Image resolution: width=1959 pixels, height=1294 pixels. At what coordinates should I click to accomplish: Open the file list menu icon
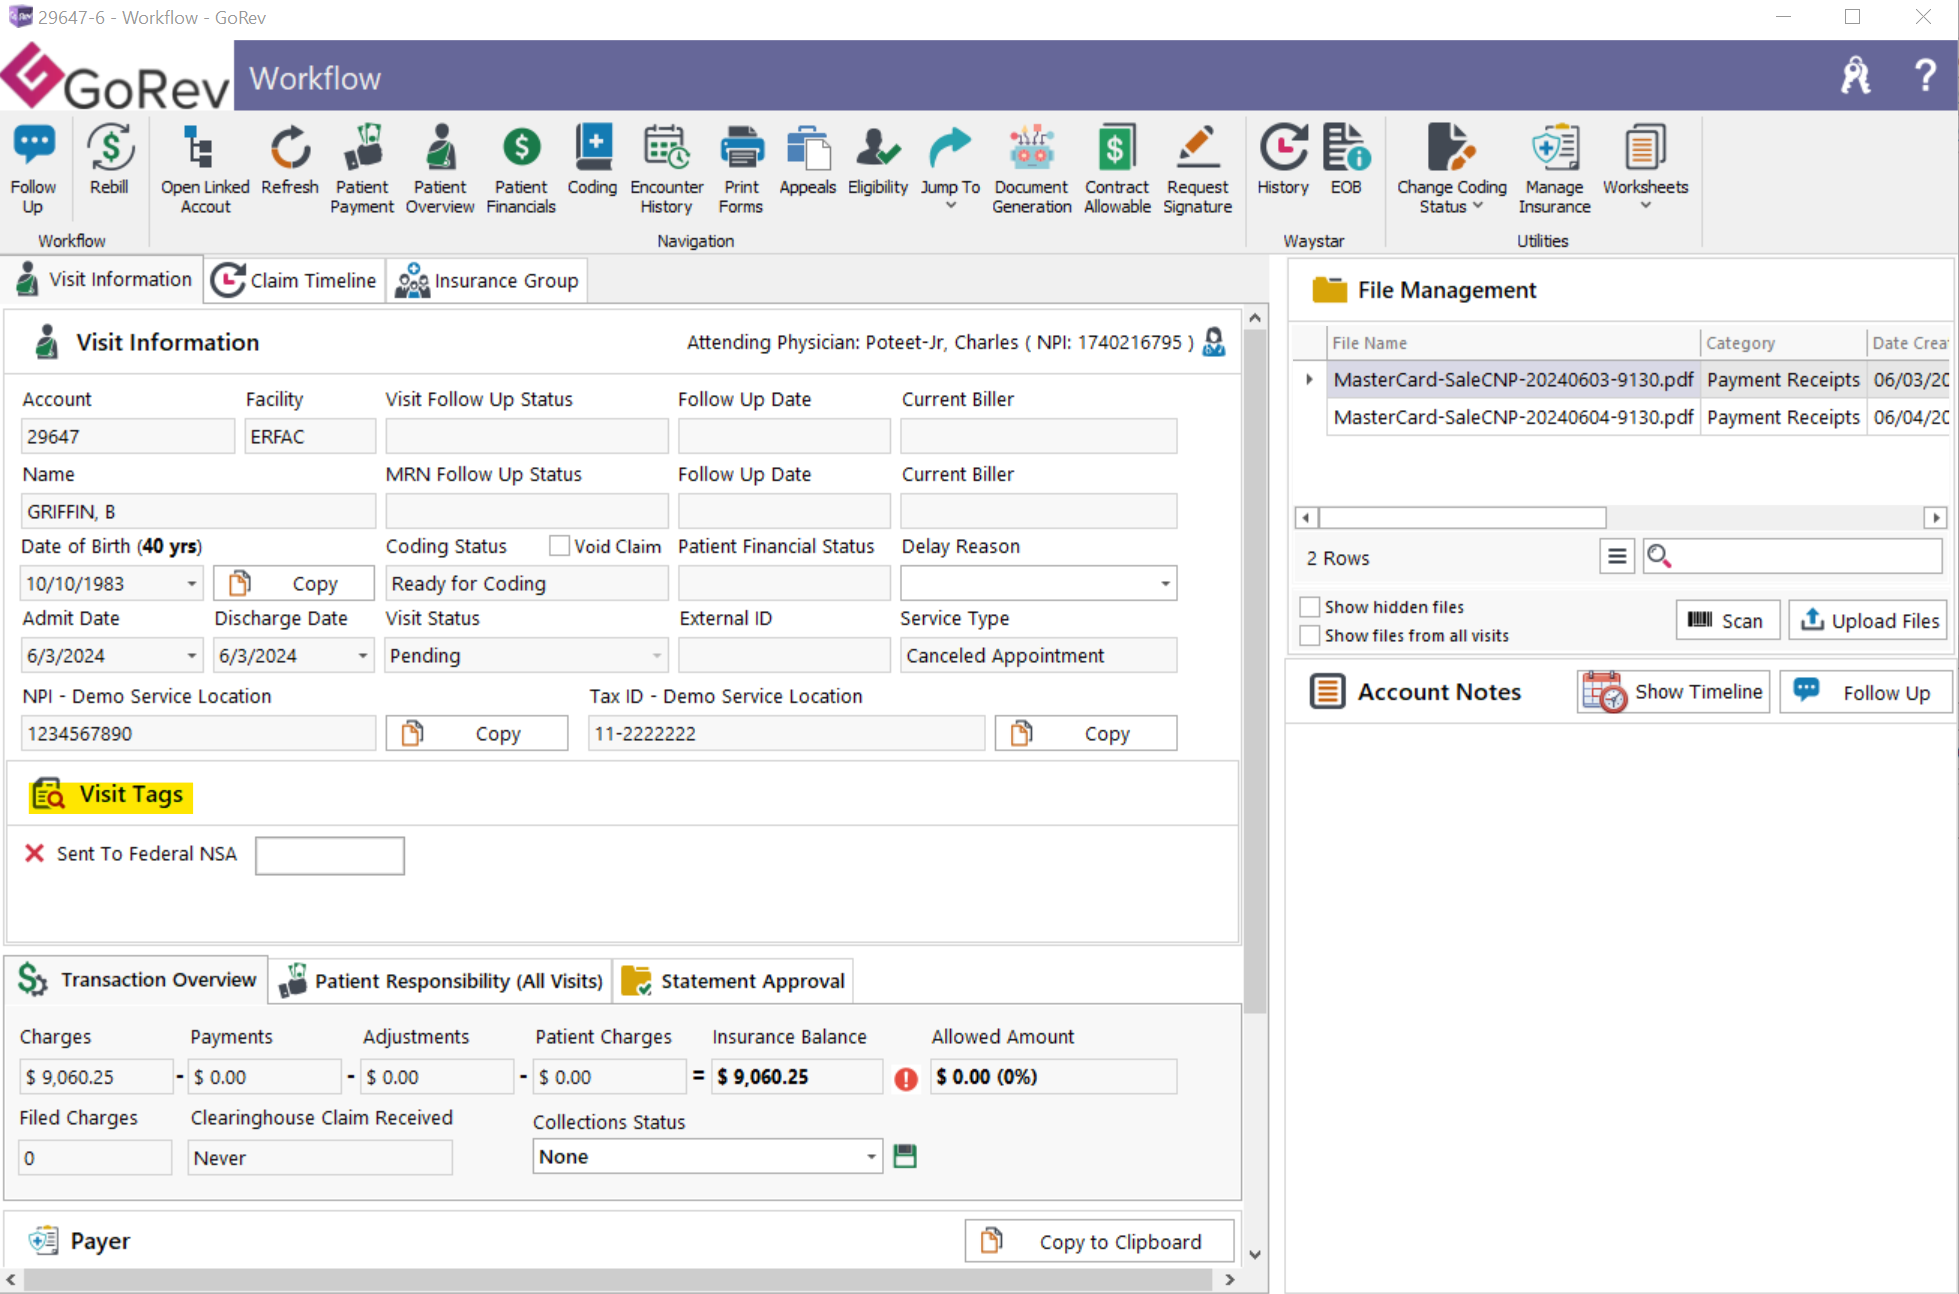1617,556
